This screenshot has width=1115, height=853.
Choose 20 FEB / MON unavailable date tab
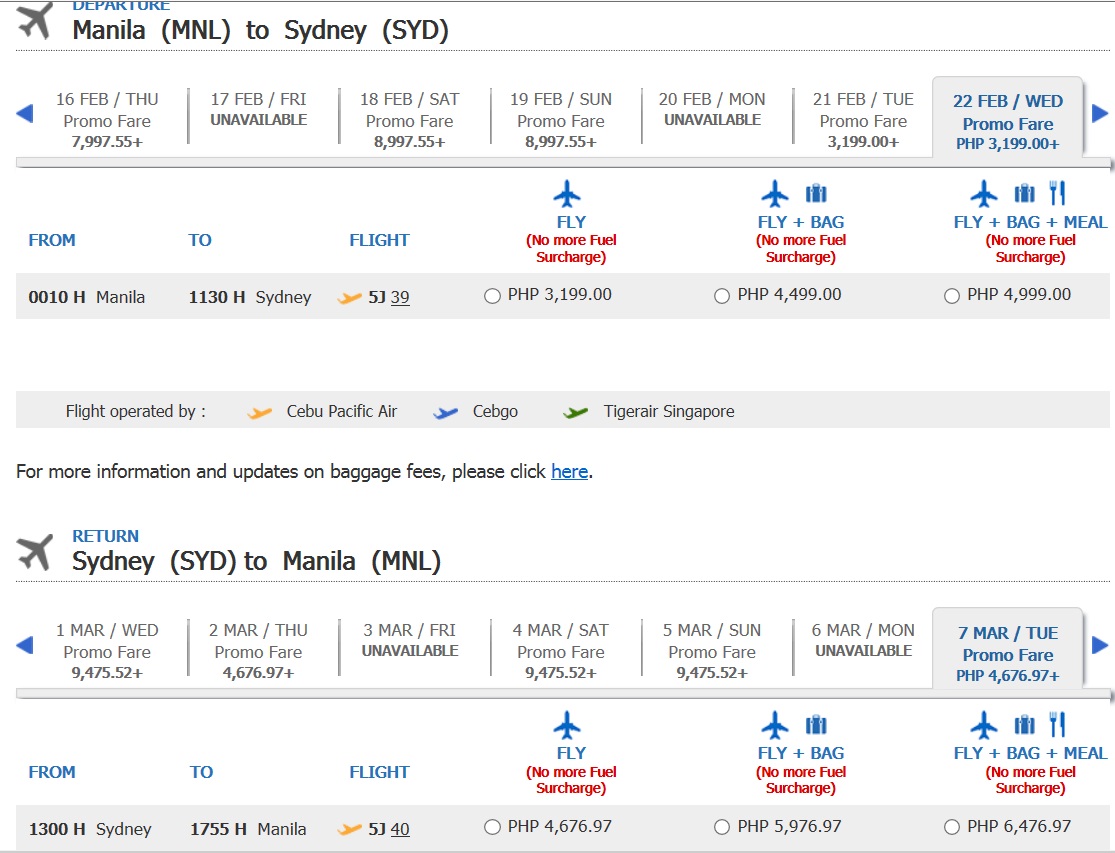(x=712, y=109)
